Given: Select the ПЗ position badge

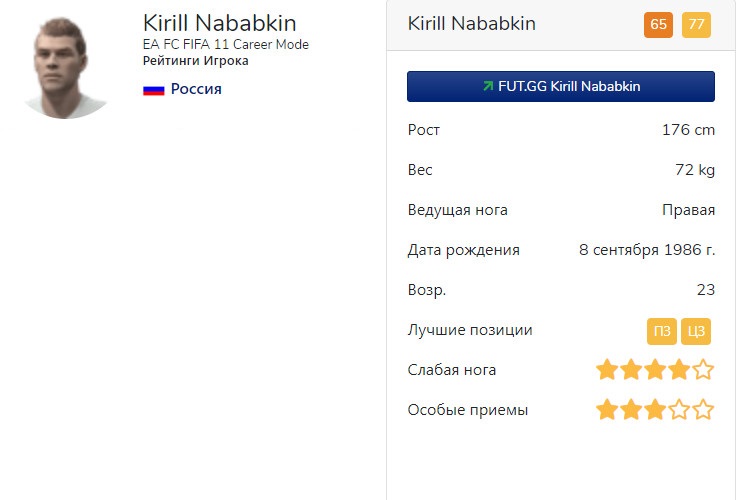Looking at the screenshot, I should pyautogui.click(x=661, y=331).
